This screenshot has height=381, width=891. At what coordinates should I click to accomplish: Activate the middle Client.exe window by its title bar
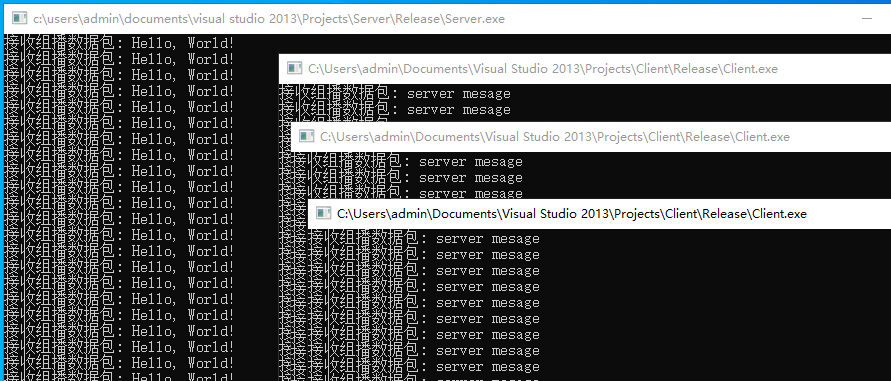click(x=555, y=137)
